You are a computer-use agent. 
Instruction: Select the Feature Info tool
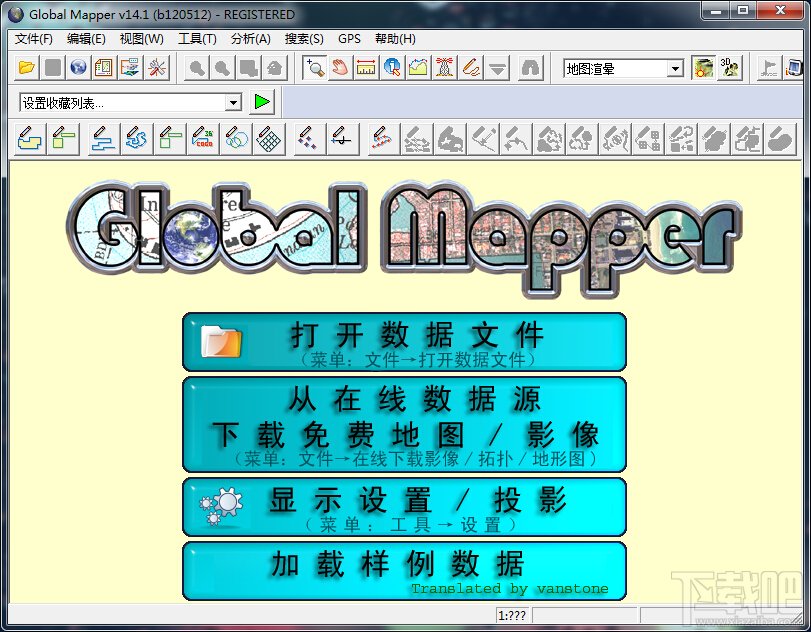click(393, 68)
